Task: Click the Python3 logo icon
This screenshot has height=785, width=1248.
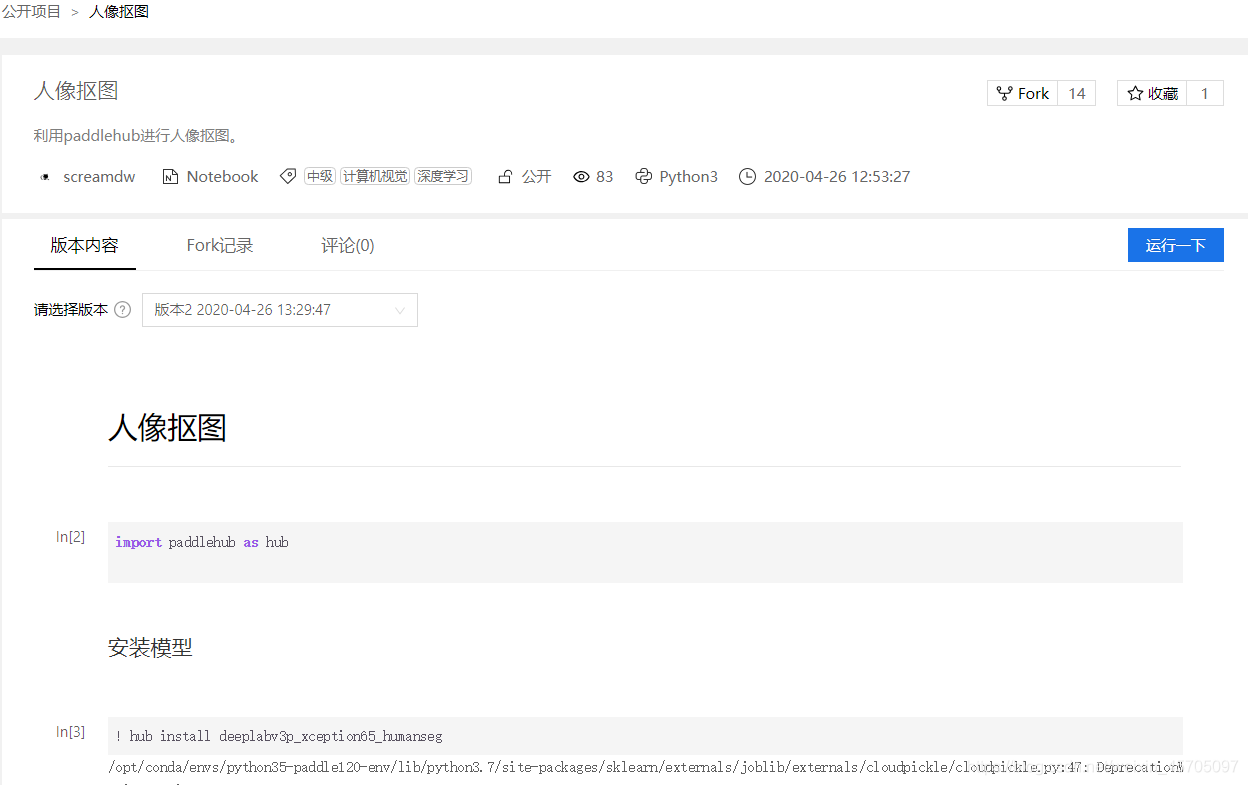Action: point(644,177)
